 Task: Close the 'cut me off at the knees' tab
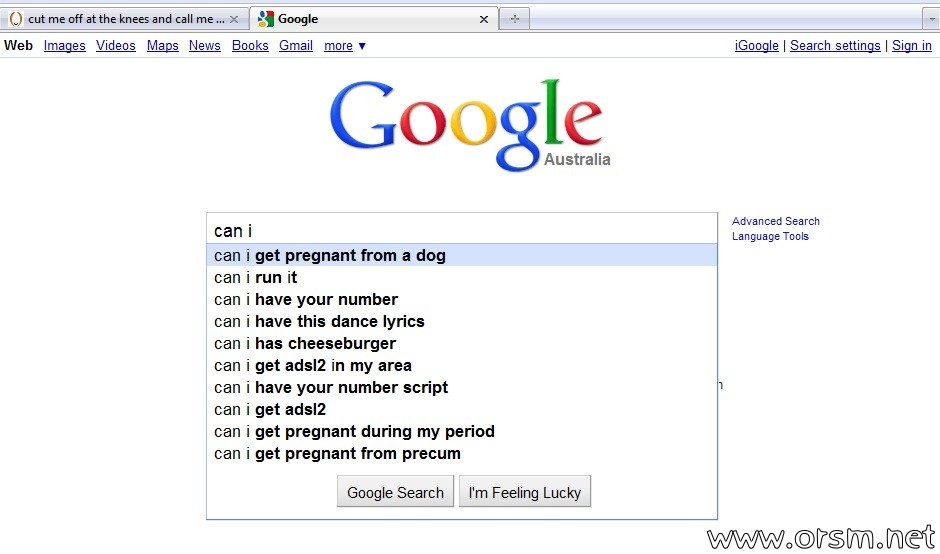234,19
